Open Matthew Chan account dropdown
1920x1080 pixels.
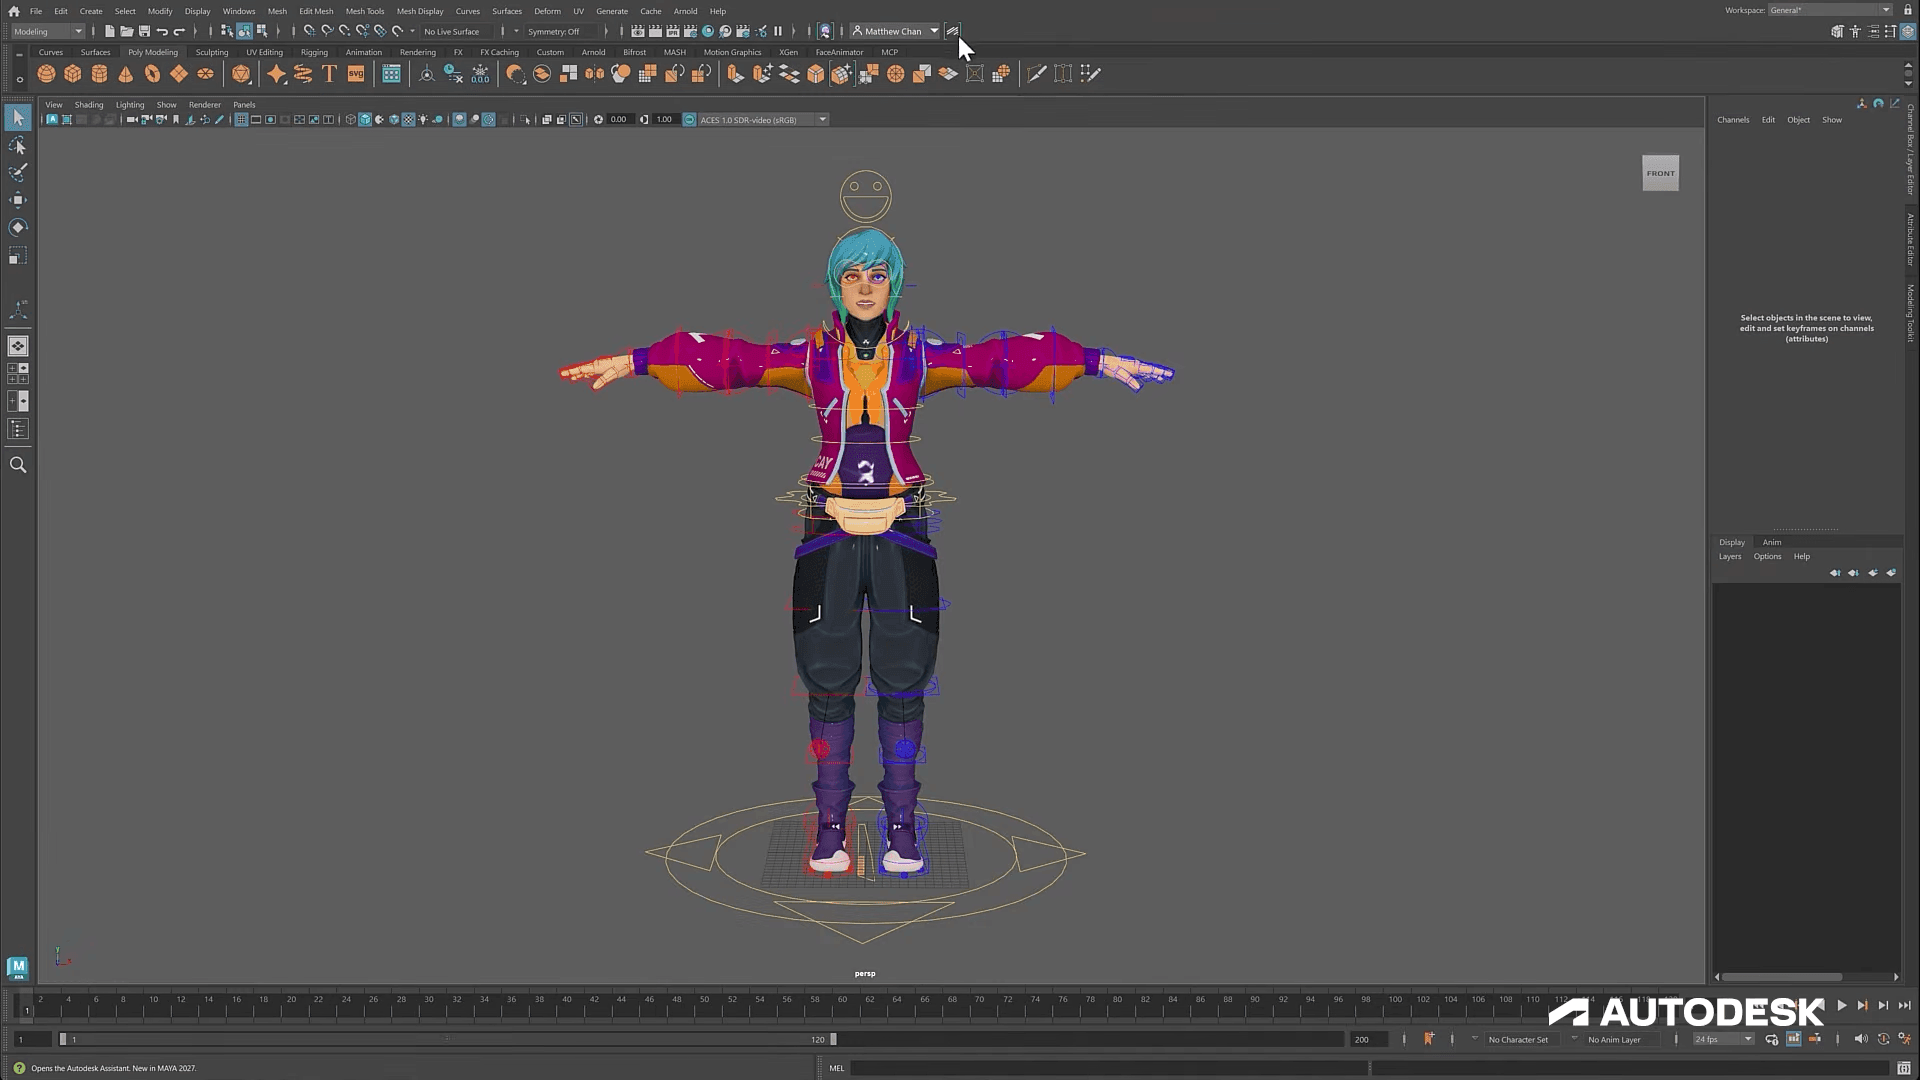coord(895,31)
